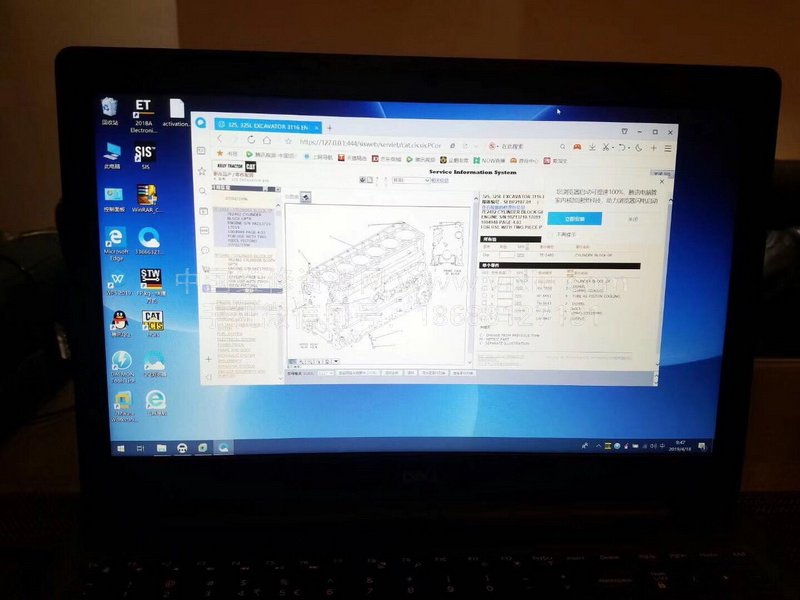Launch the QQ penguin desktop icon
800x600 pixels.
[x=120, y=320]
